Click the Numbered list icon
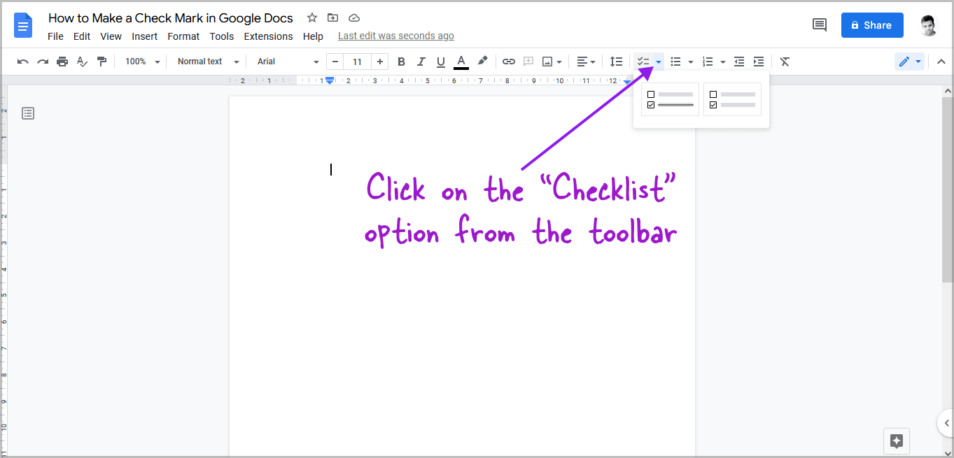 pyautogui.click(x=708, y=61)
